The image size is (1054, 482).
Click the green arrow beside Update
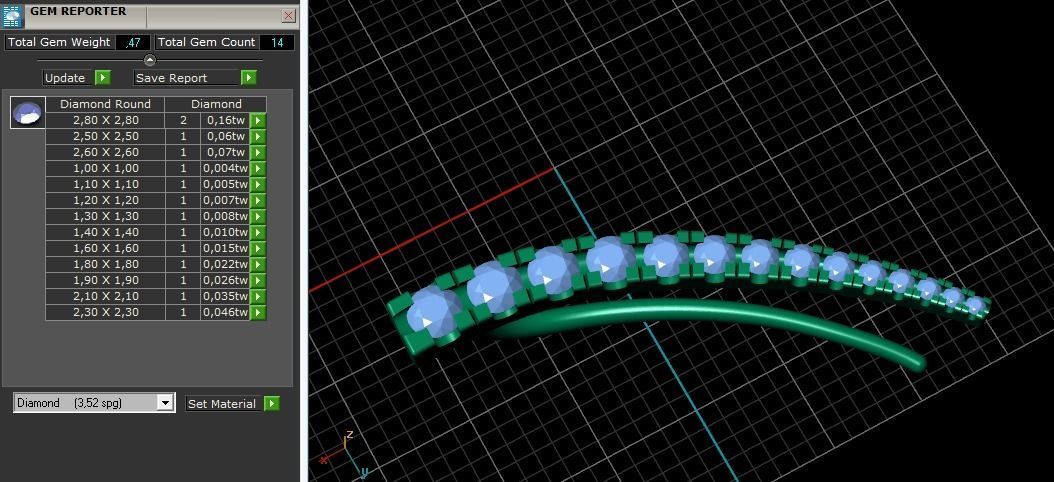pos(102,78)
